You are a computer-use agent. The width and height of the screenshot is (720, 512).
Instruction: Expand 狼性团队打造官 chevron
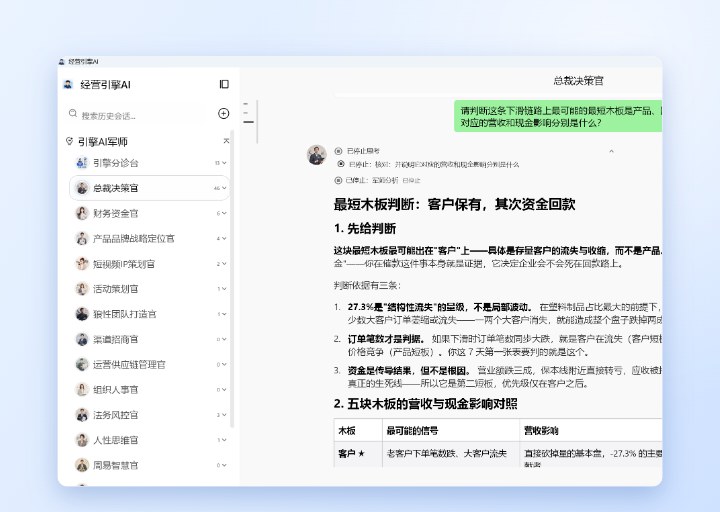click(x=224, y=314)
